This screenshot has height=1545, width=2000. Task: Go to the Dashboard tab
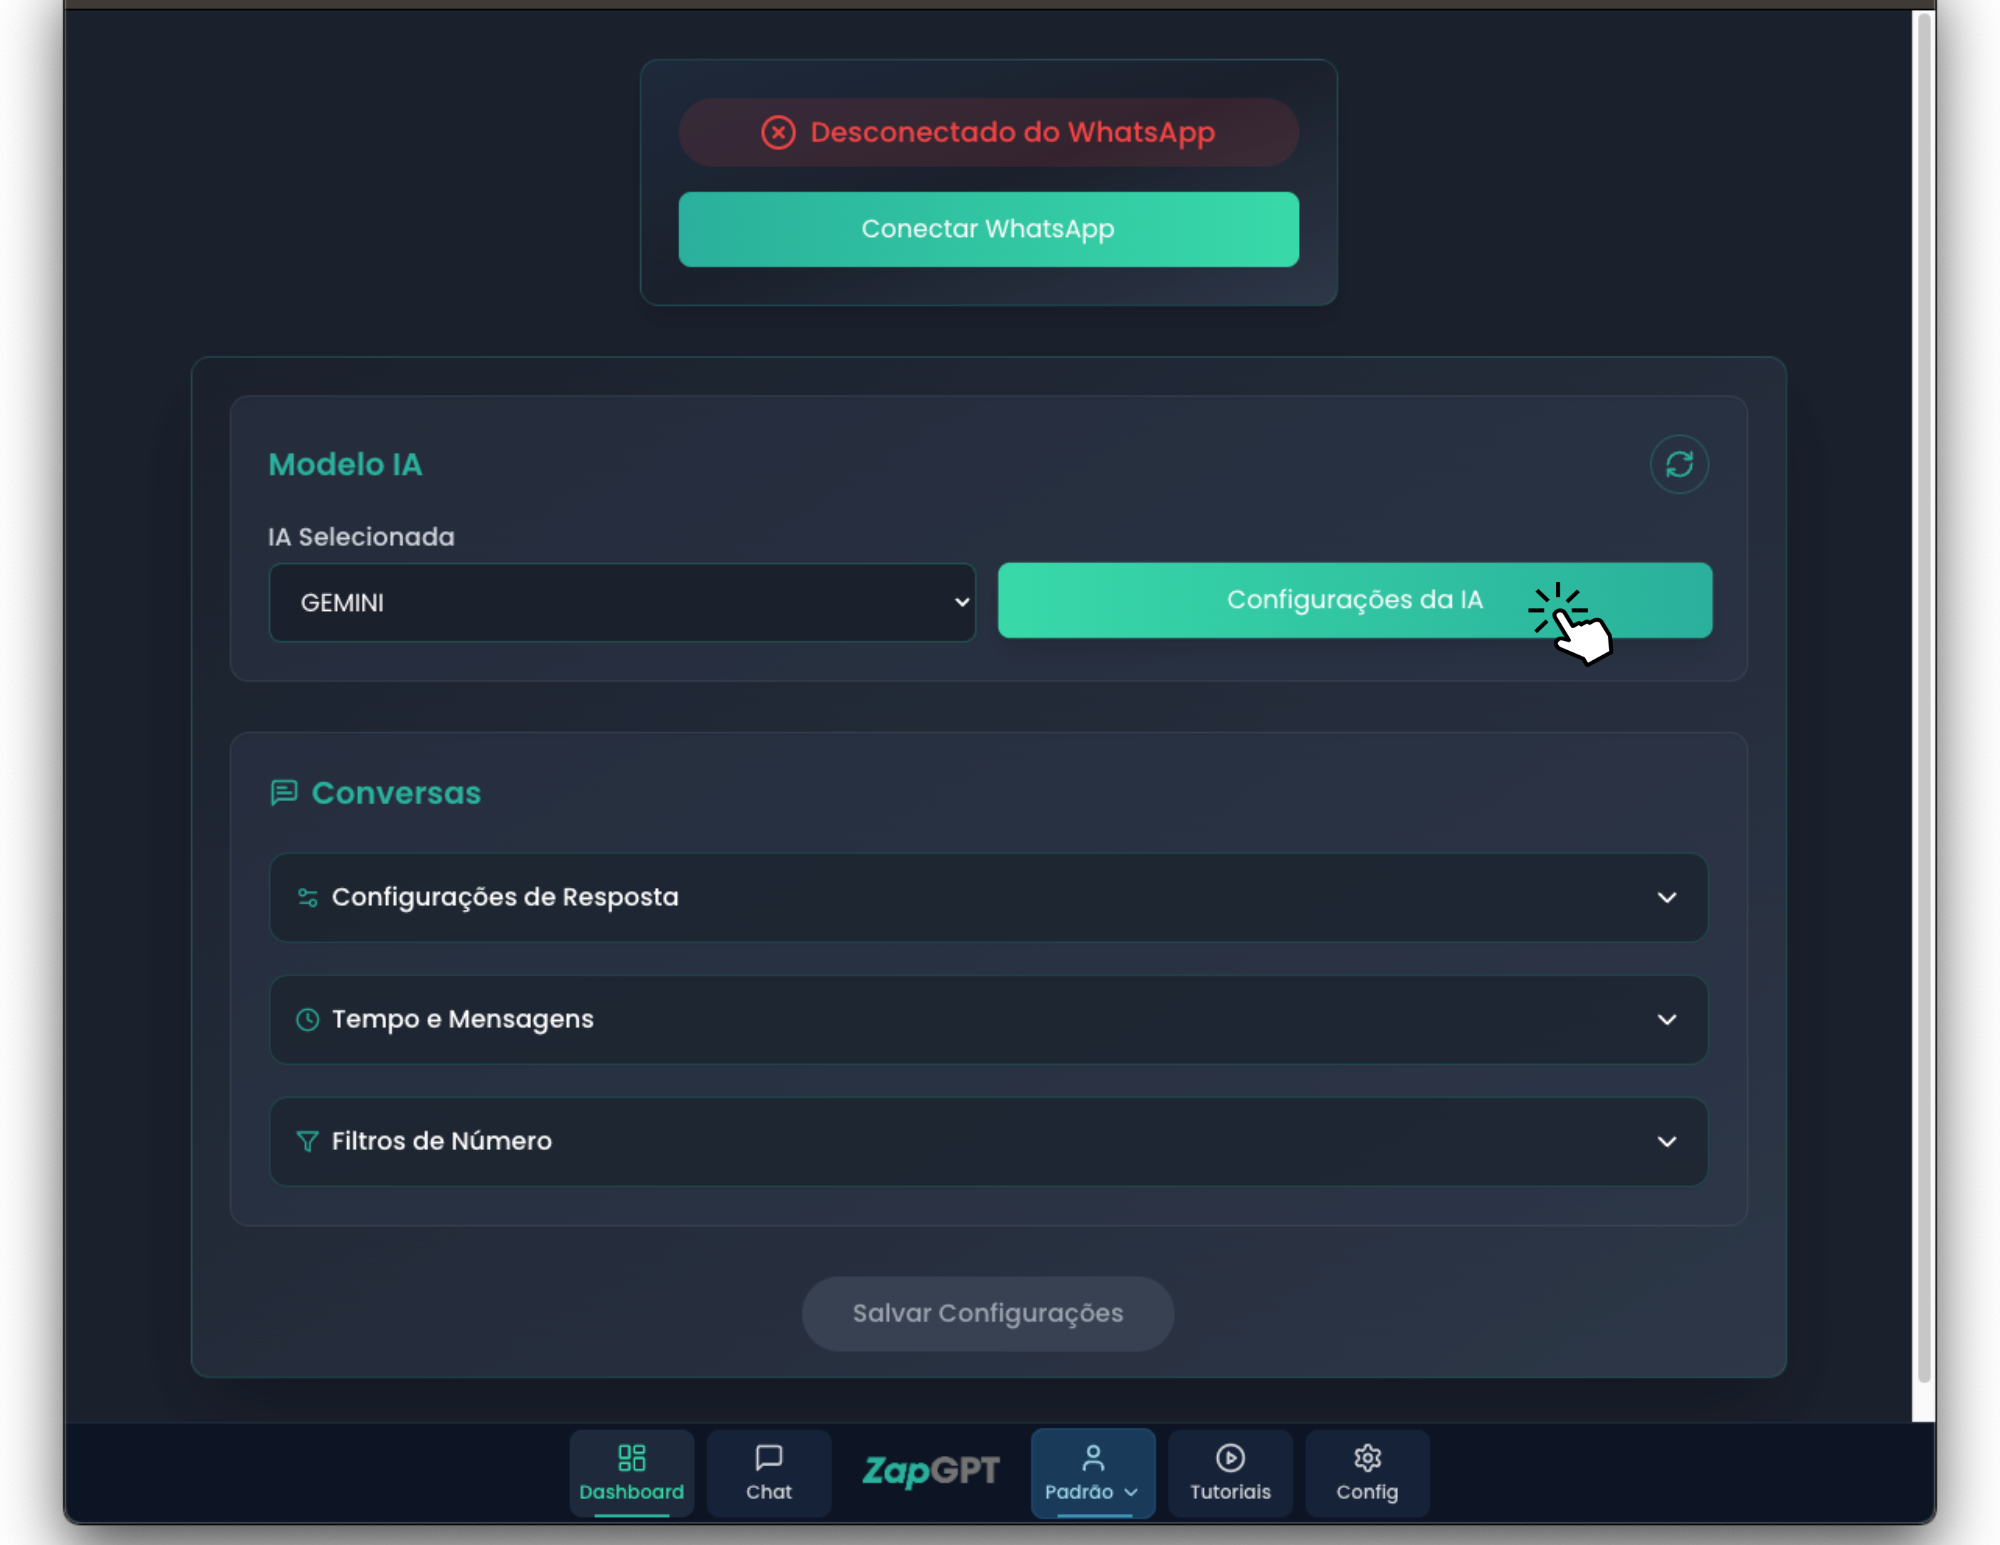click(632, 1472)
